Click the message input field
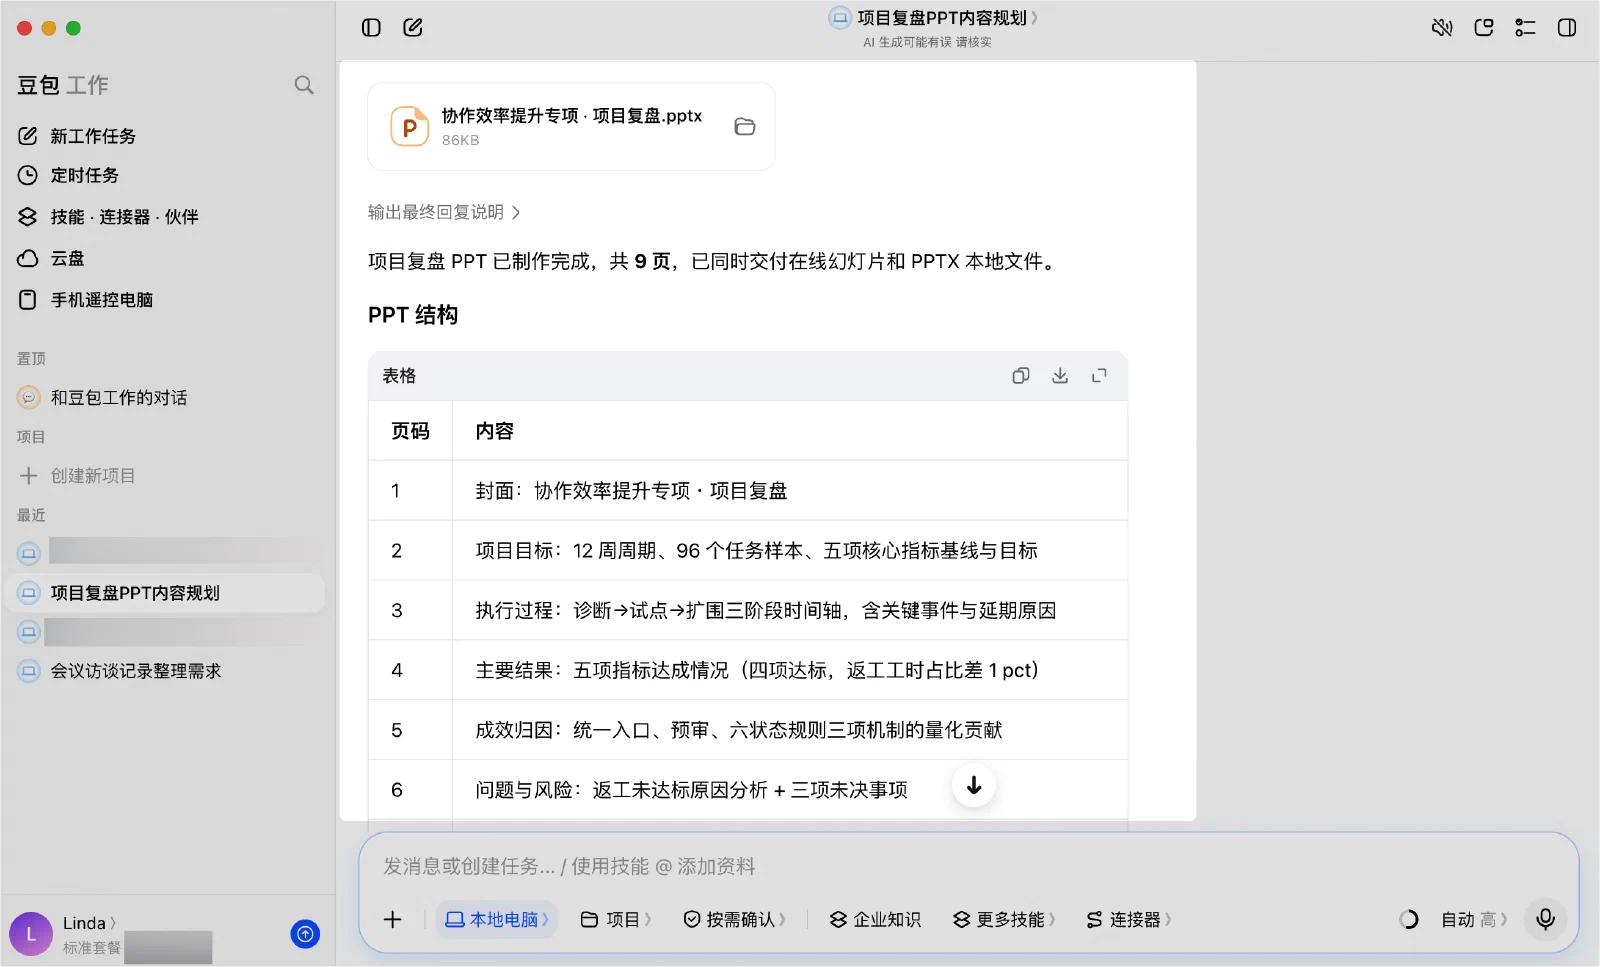The image size is (1600, 967). (968, 866)
